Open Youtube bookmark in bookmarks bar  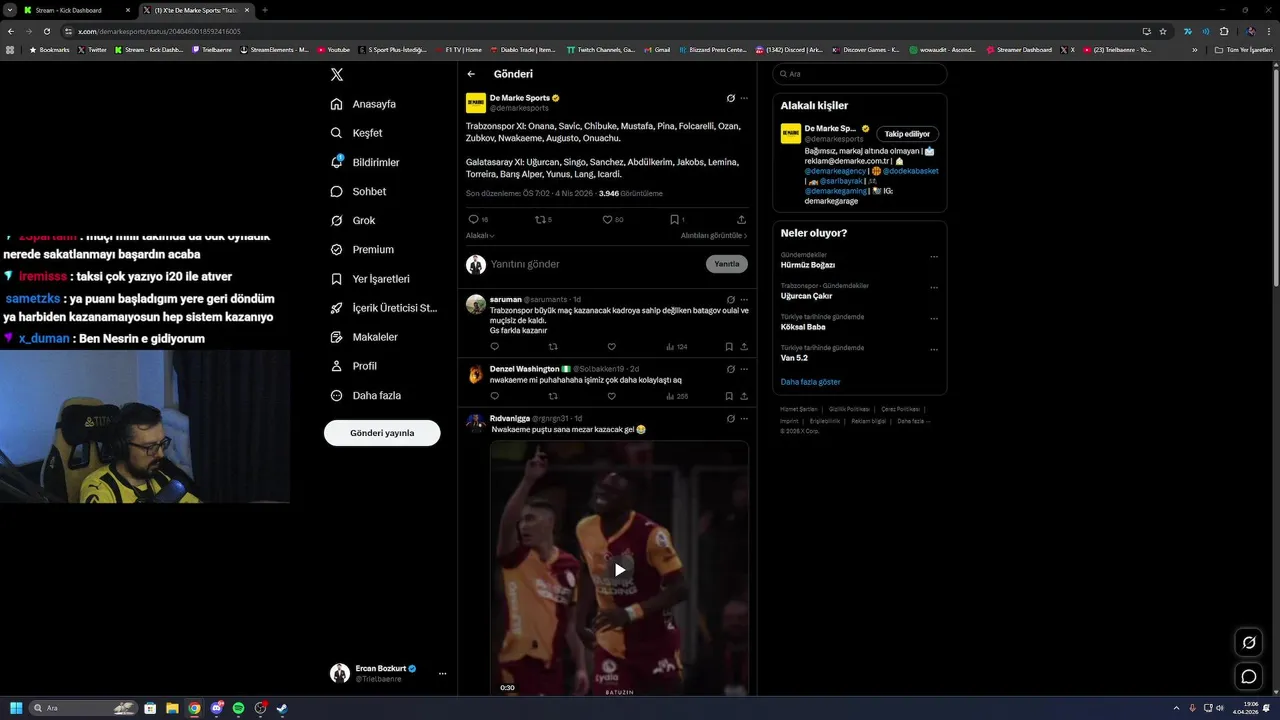(x=334, y=49)
